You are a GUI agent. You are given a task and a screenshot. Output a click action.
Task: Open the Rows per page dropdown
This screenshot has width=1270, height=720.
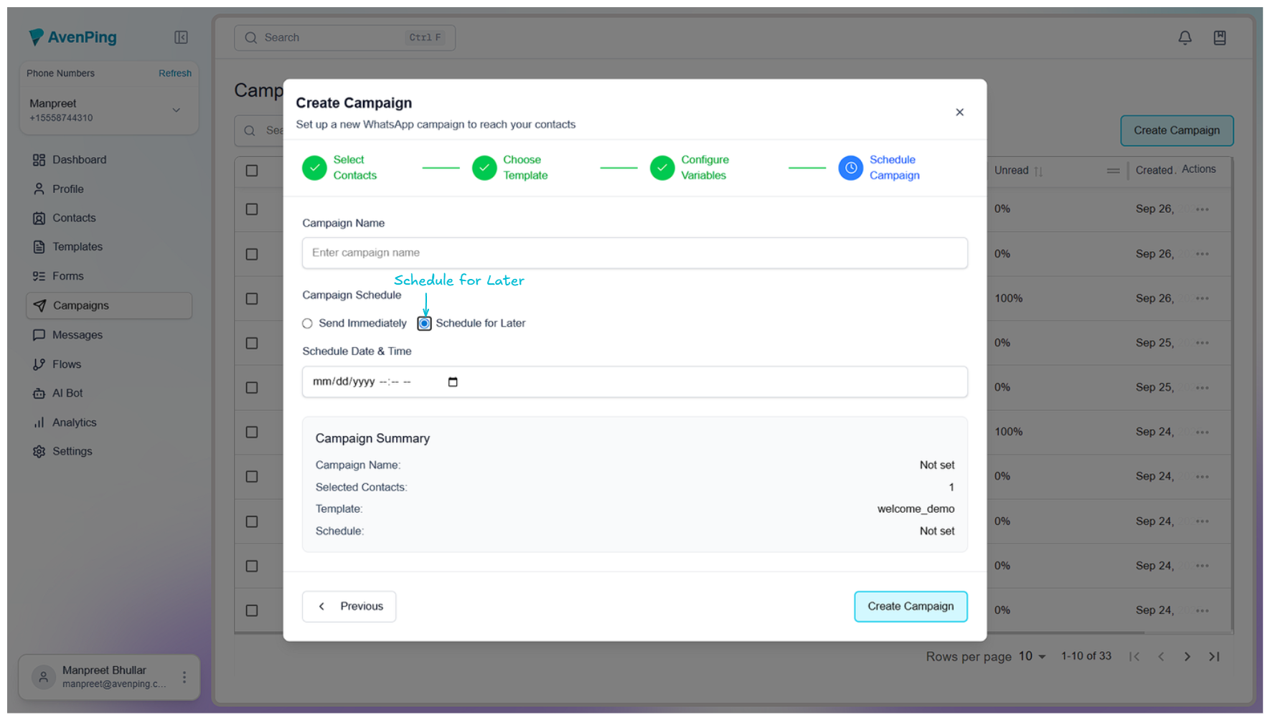pos(1031,657)
